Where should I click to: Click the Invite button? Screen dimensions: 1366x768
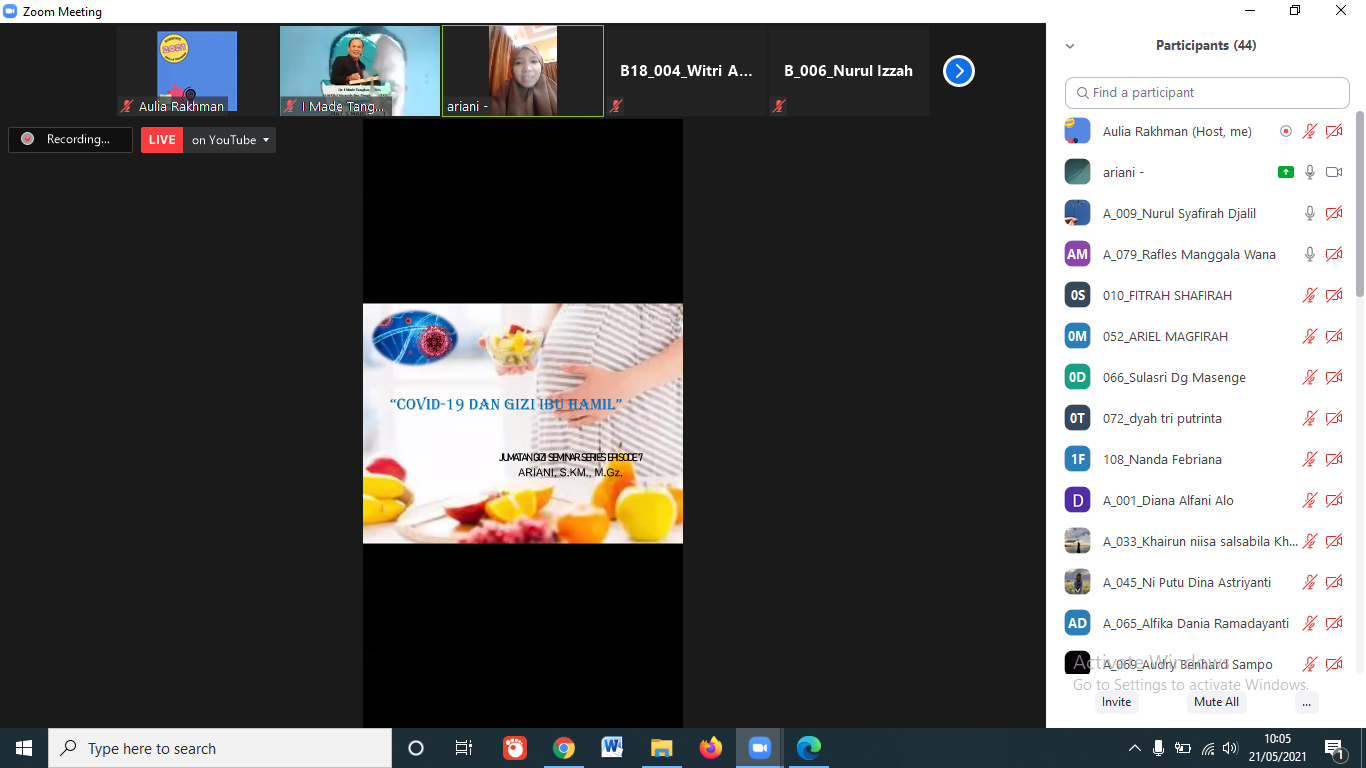[x=1116, y=702]
